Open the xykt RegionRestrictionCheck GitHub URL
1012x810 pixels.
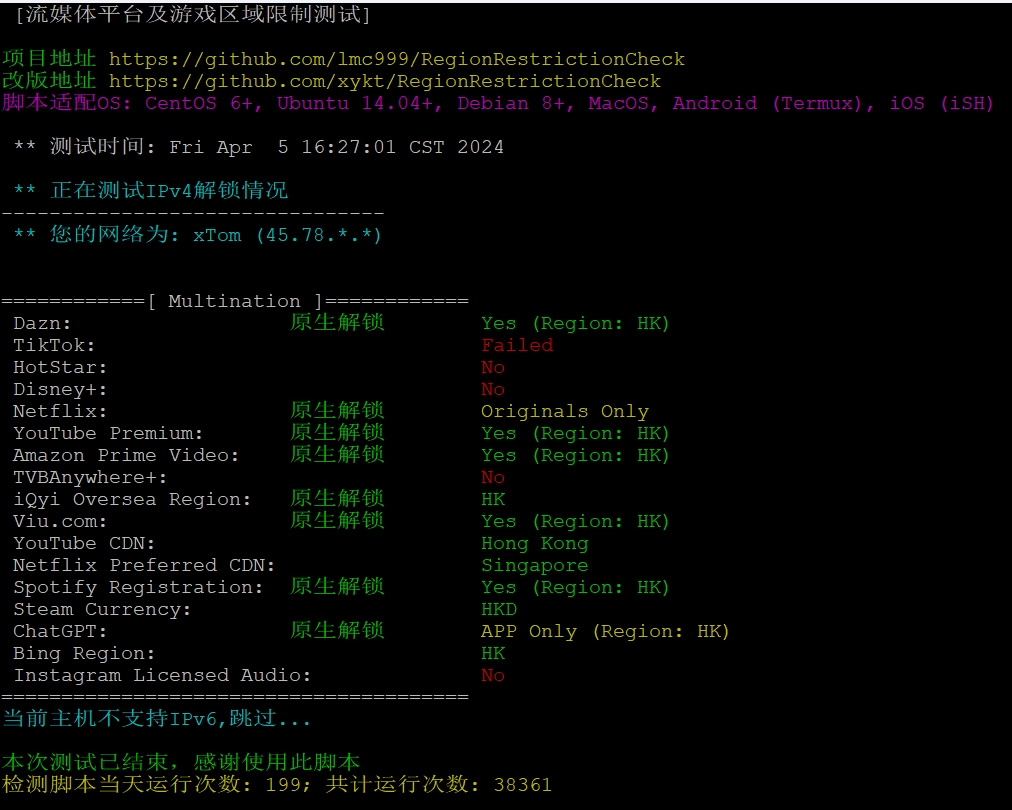[x=385, y=81]
